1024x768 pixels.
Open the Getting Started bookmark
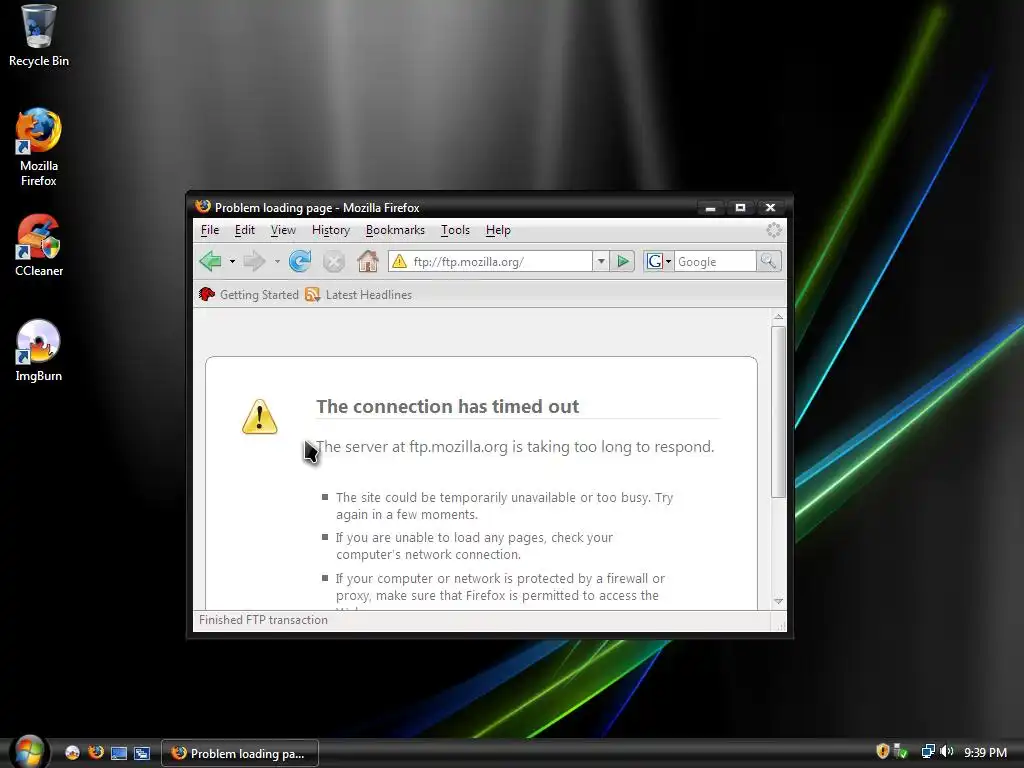(x=249, y=295)
